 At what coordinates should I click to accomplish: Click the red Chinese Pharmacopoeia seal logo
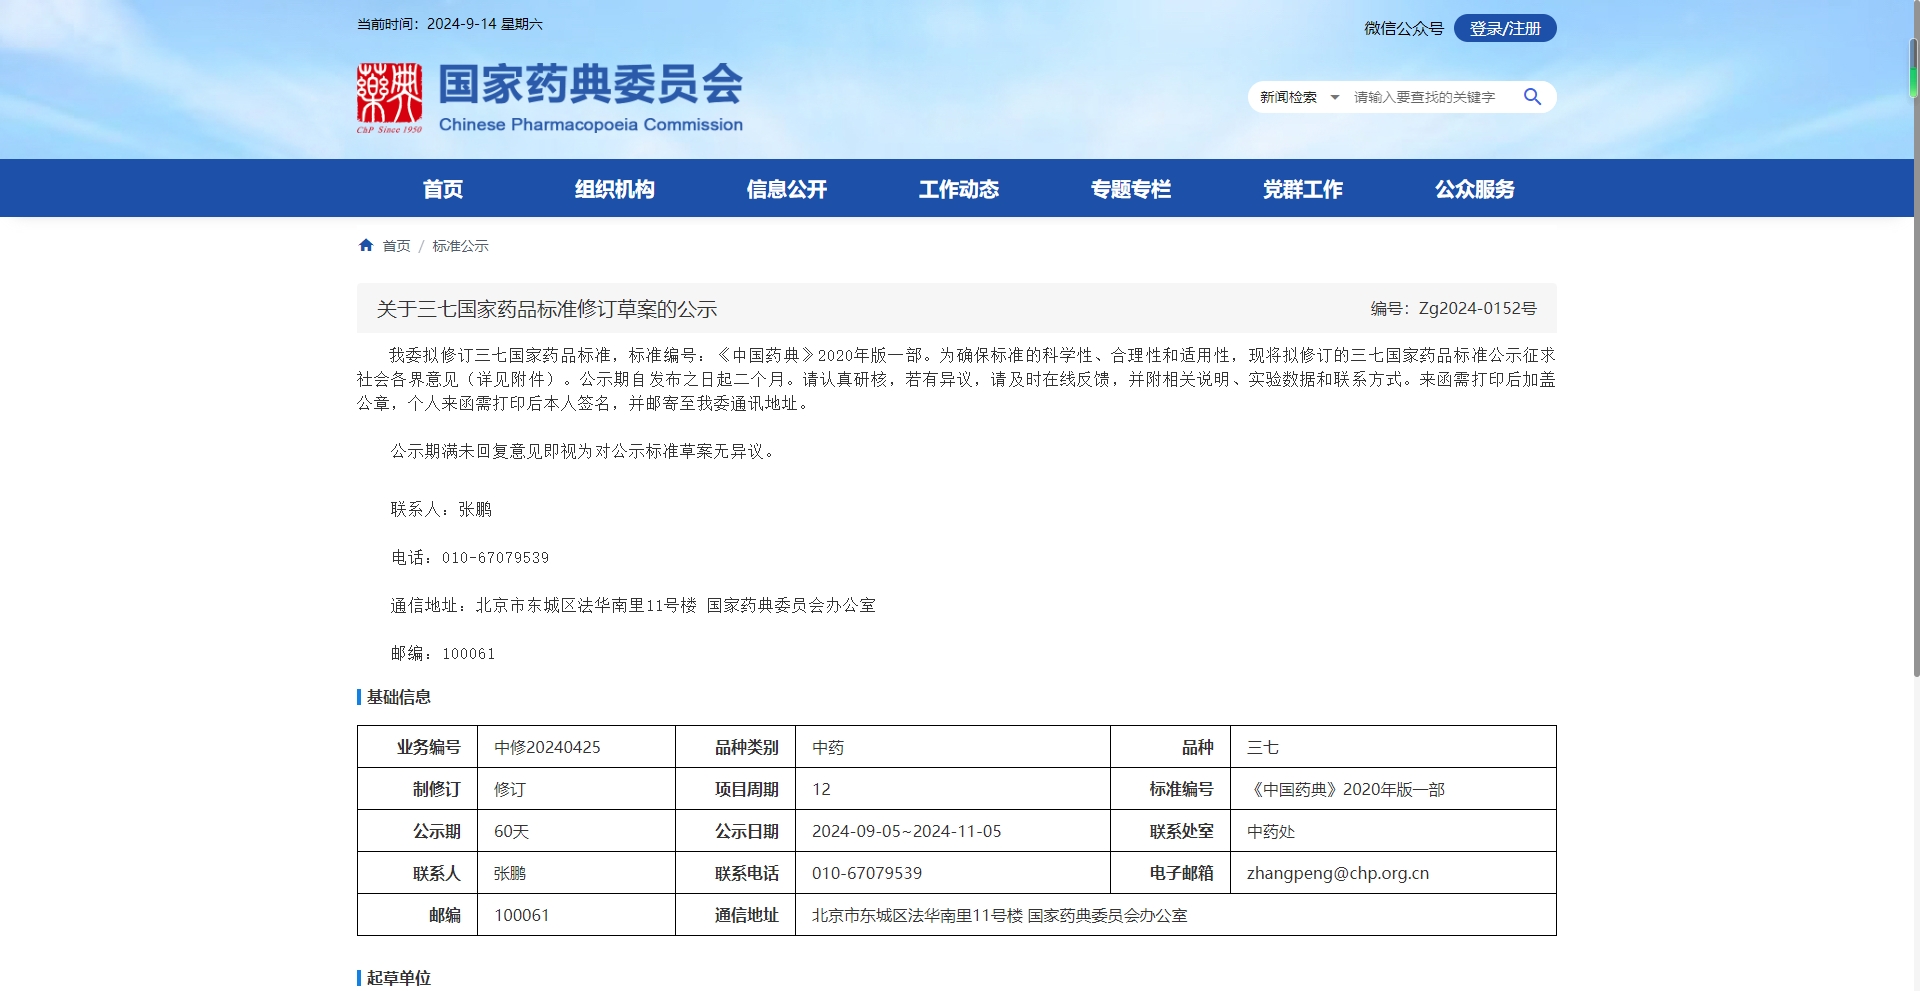pyautogui.click(x=389, y=97)
